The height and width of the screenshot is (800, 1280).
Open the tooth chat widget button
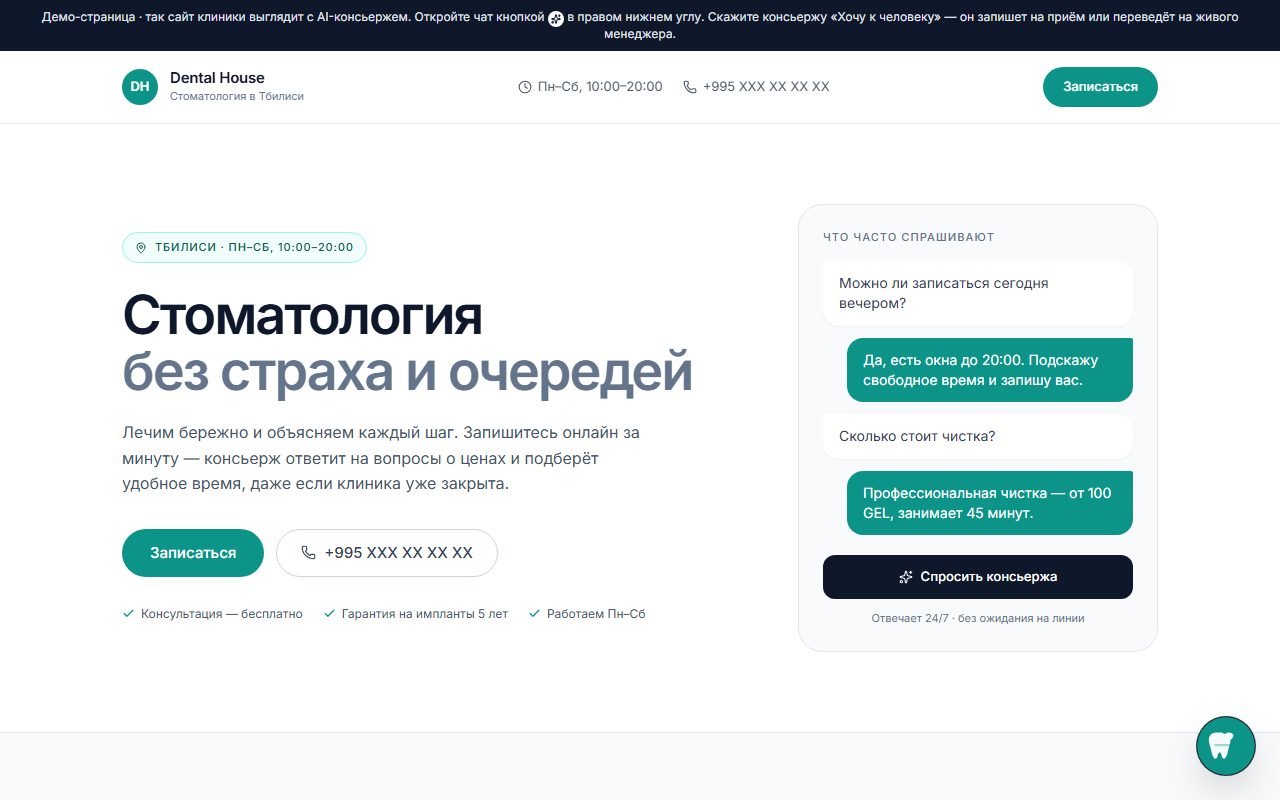point(1226,746)
